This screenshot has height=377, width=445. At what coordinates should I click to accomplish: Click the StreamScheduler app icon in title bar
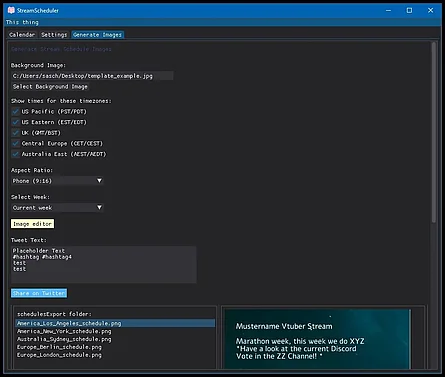click(11, 10)
